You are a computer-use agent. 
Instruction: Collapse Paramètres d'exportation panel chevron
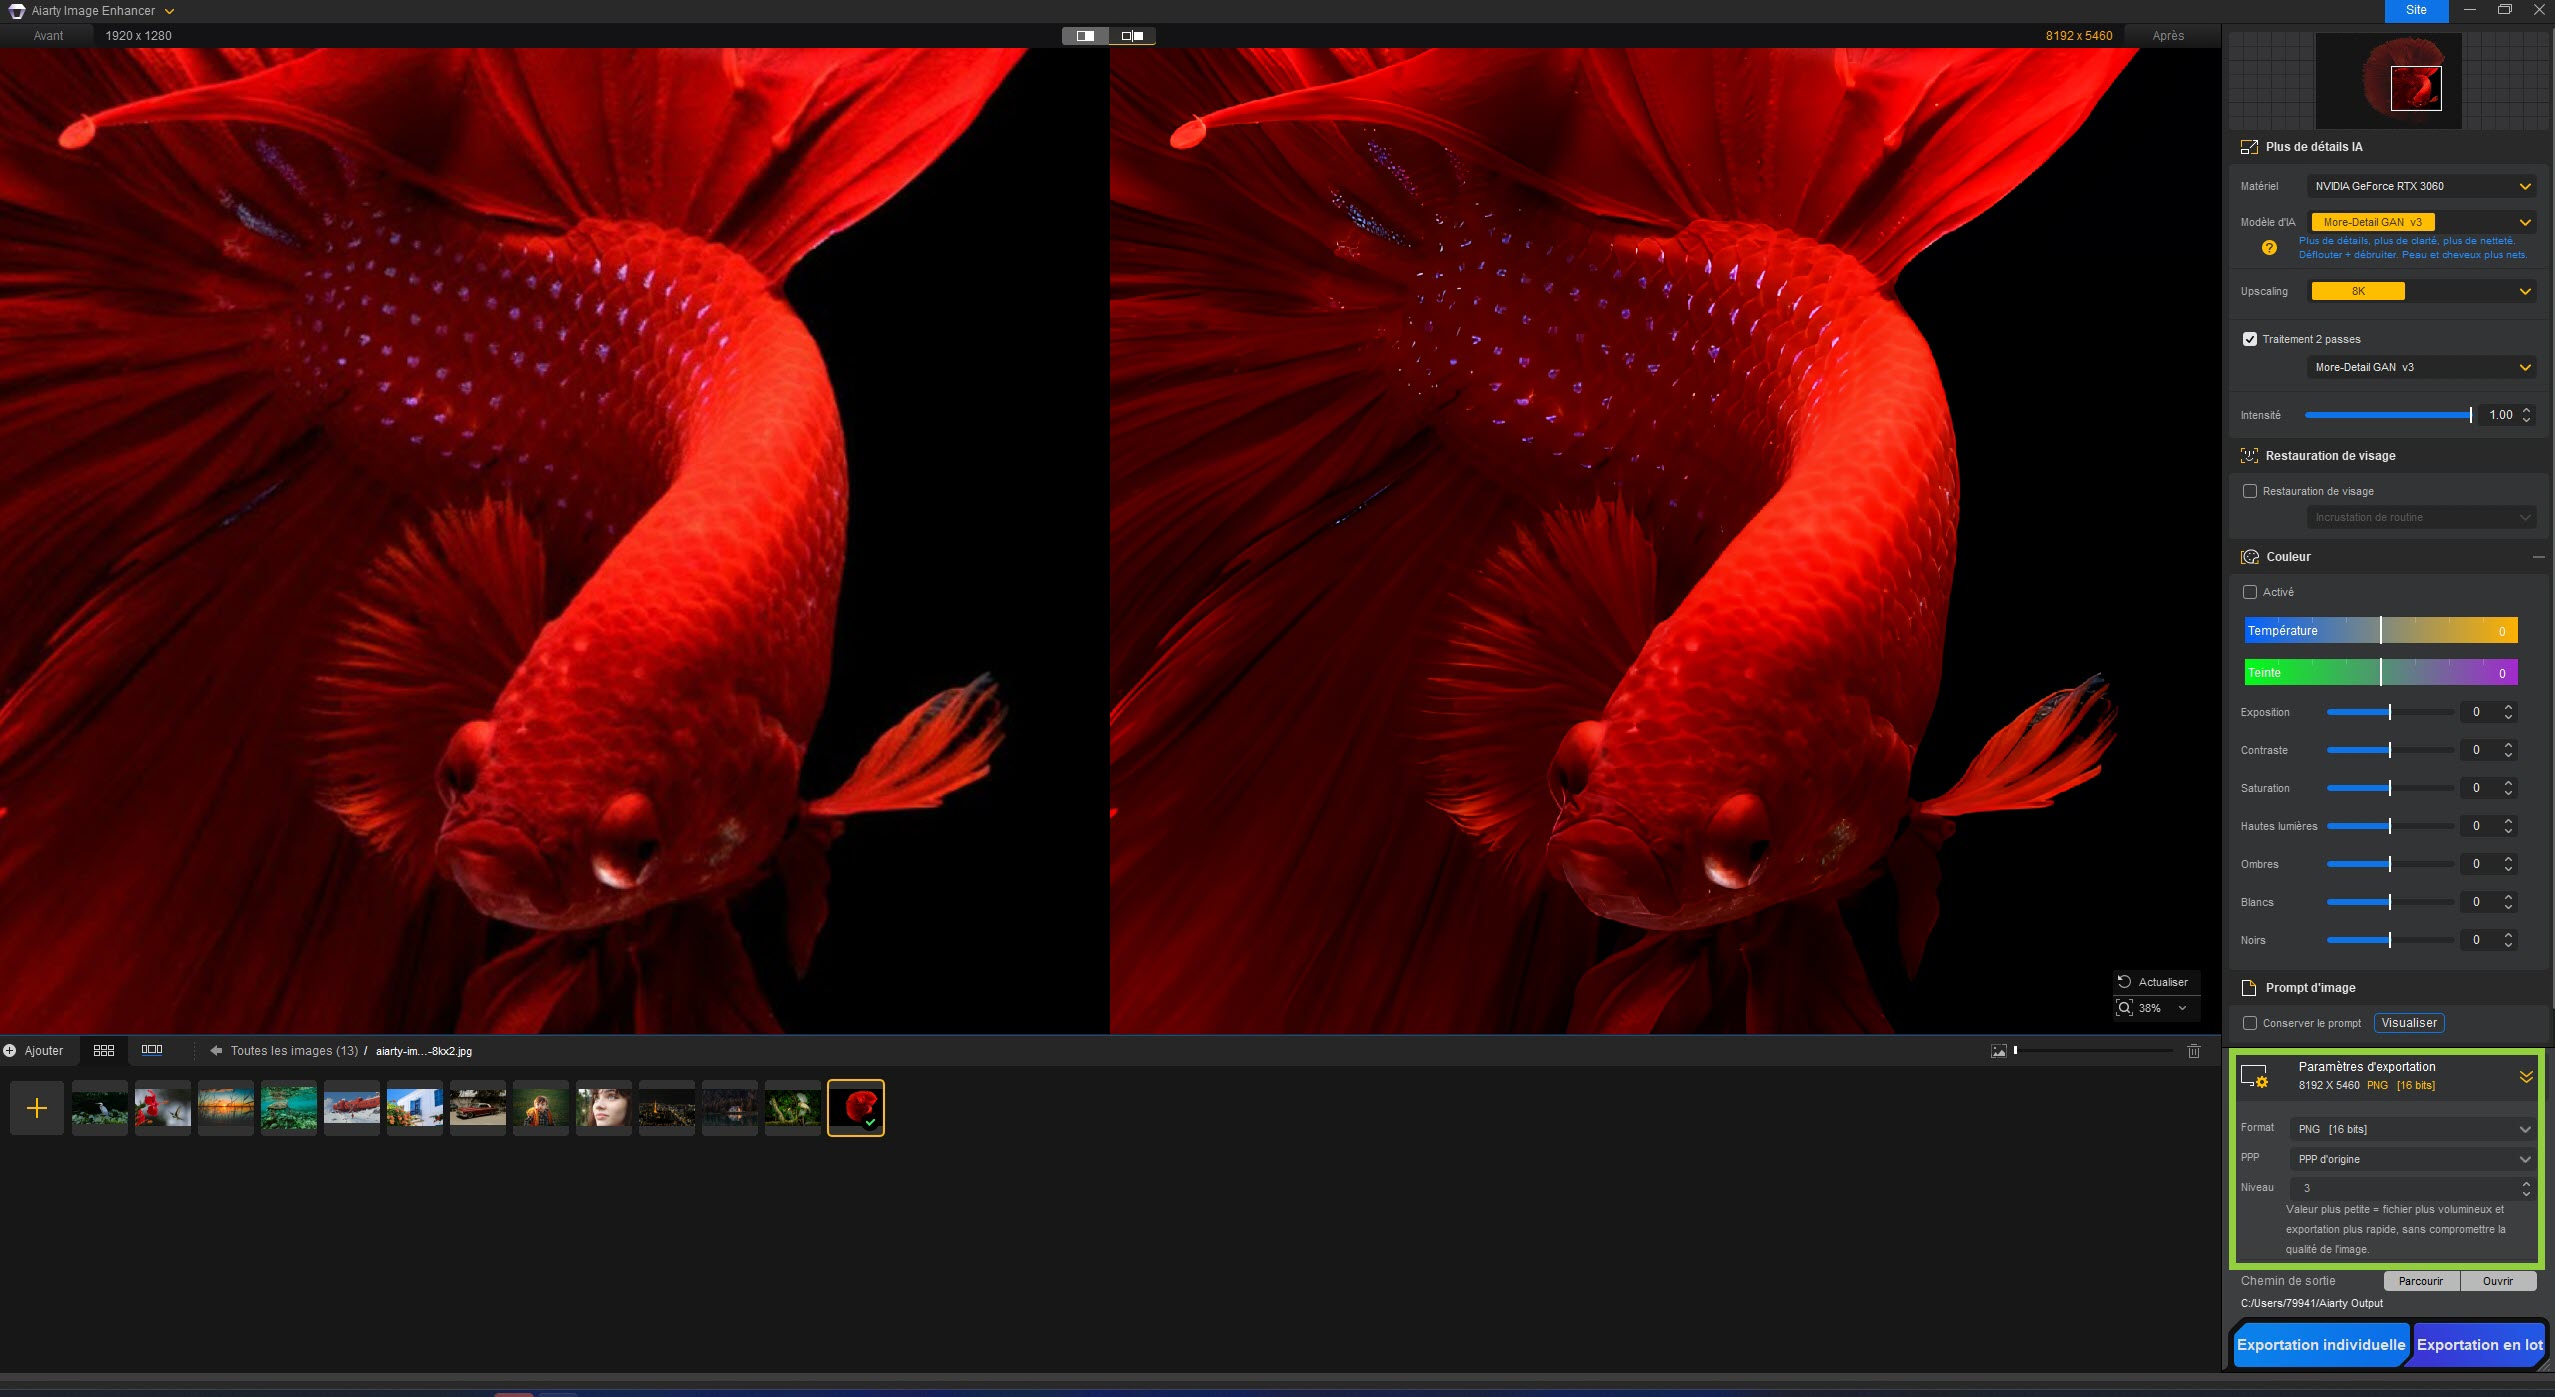[2525, 1076]
